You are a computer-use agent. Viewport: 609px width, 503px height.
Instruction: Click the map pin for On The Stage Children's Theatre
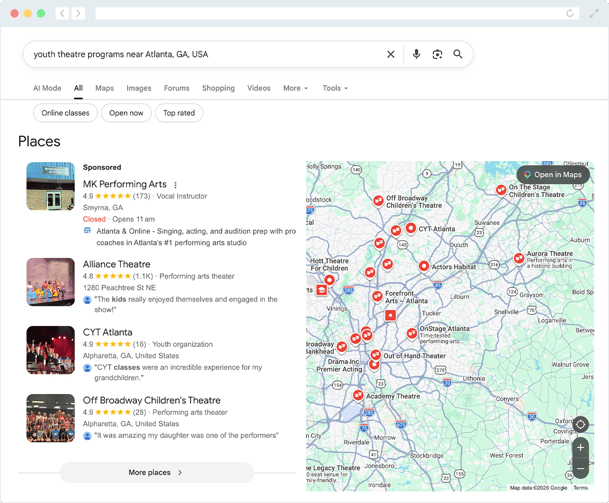click(x=501, y=190)
